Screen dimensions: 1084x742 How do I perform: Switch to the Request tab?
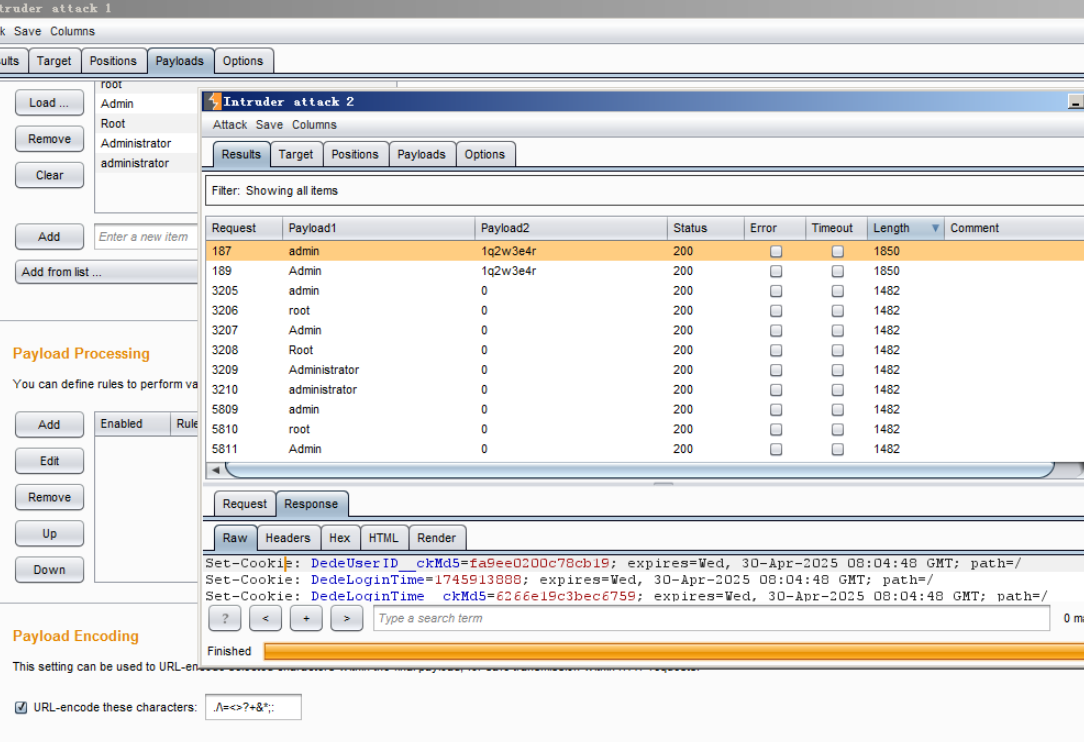point(245,504)
